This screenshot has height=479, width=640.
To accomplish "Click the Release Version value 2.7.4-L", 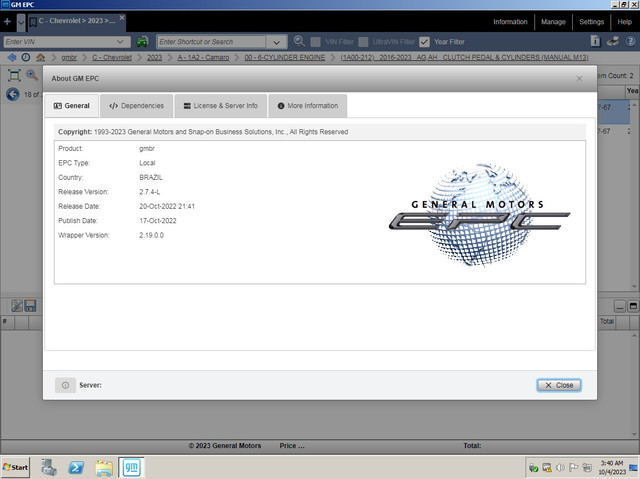I will point(149,192).
